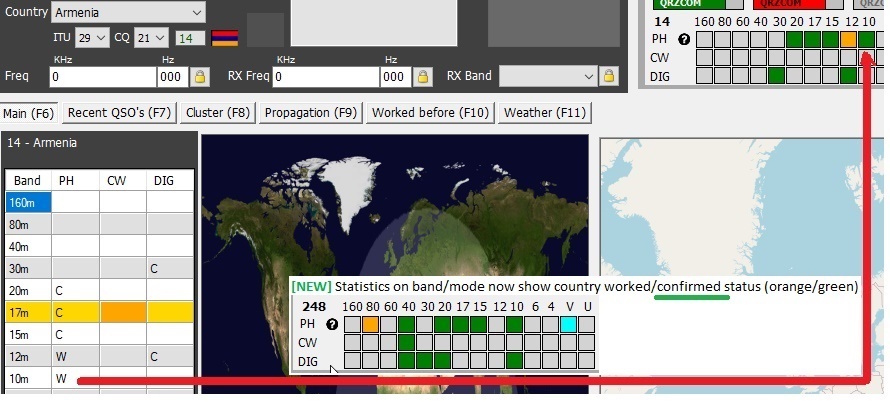Click the C in the 15m PH cell
The width and height of the screenshot is (890, 402).
(59, 335)
